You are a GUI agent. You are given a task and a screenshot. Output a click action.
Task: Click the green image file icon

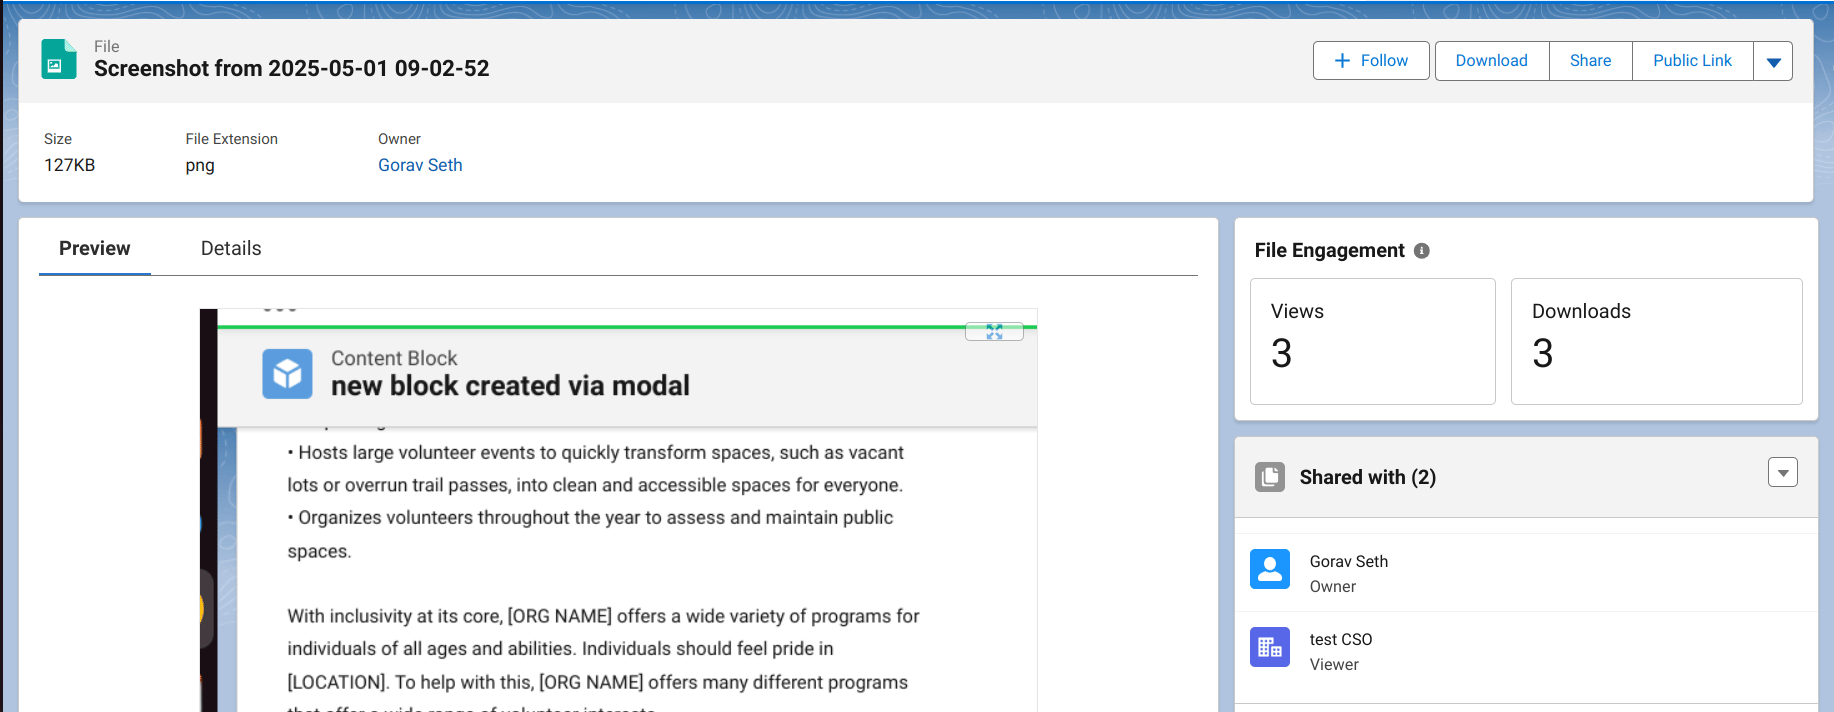click(x=58, y=59)
